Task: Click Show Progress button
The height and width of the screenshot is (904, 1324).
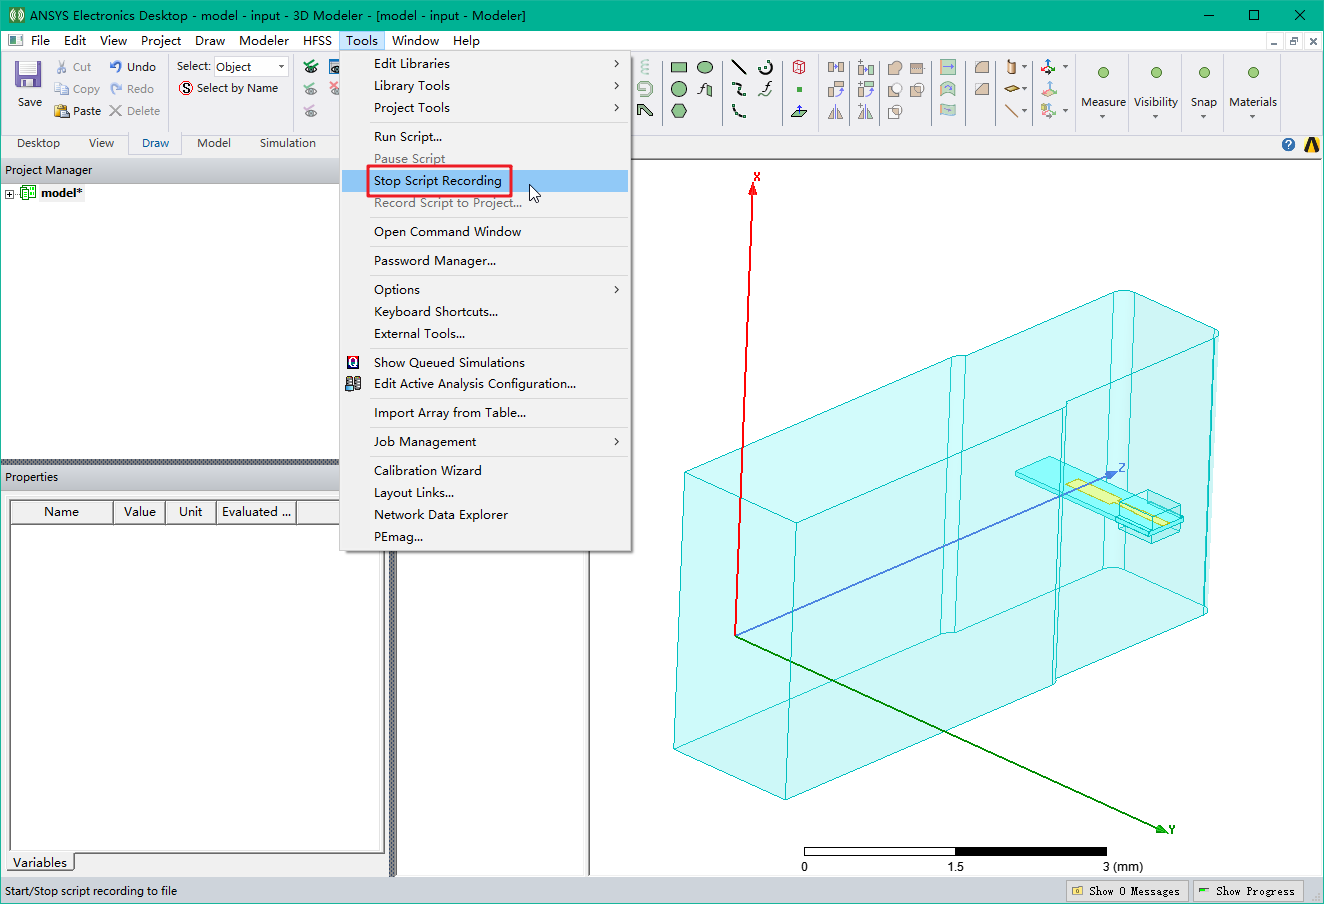Action: (1248, 891)
